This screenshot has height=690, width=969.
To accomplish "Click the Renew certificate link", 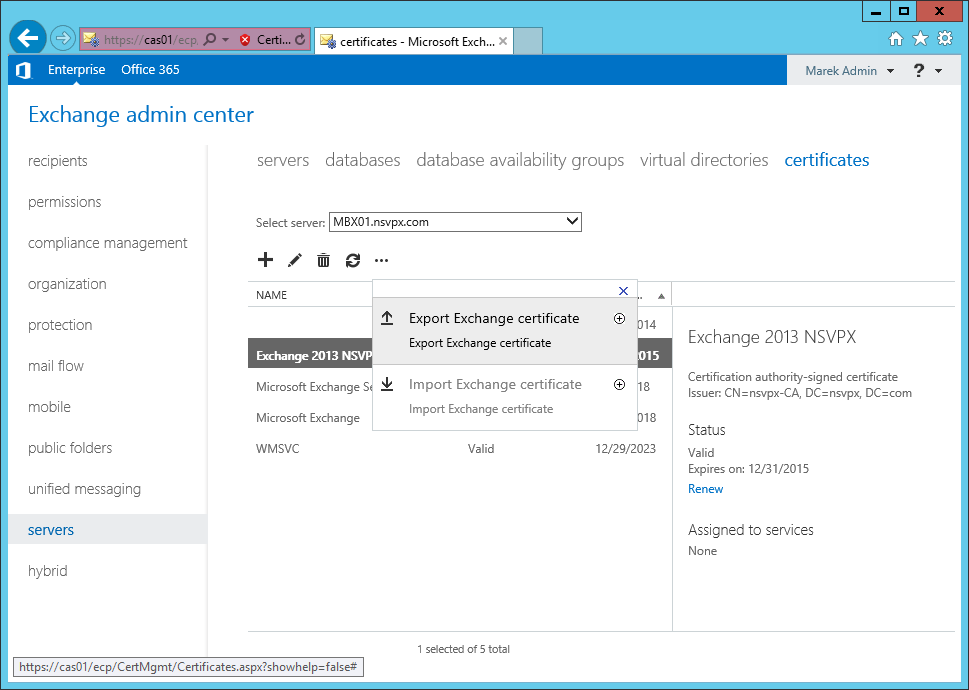I will 705,489.
